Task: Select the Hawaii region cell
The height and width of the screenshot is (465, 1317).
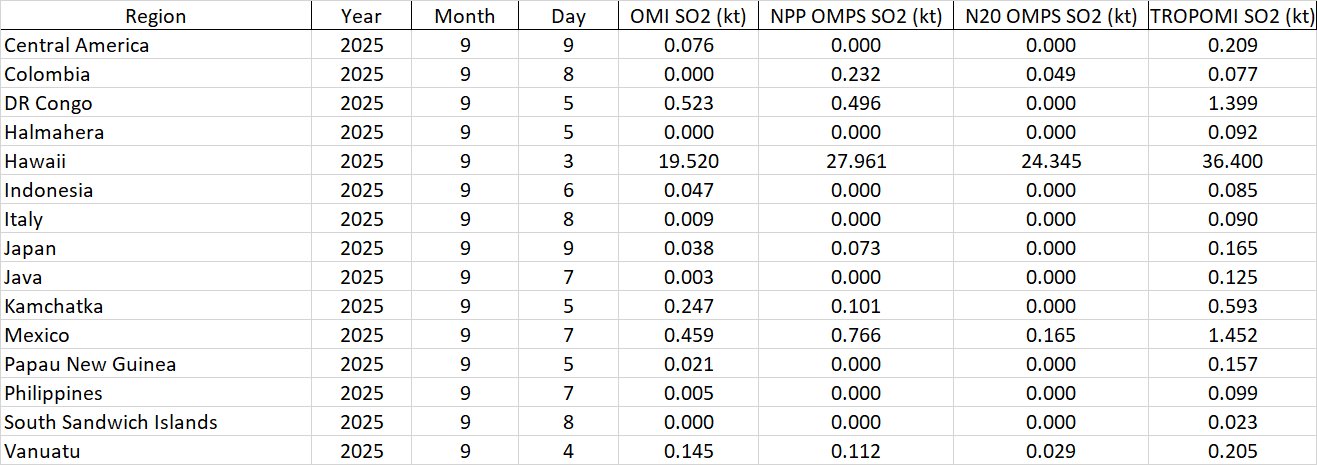Action: [36, 161]
